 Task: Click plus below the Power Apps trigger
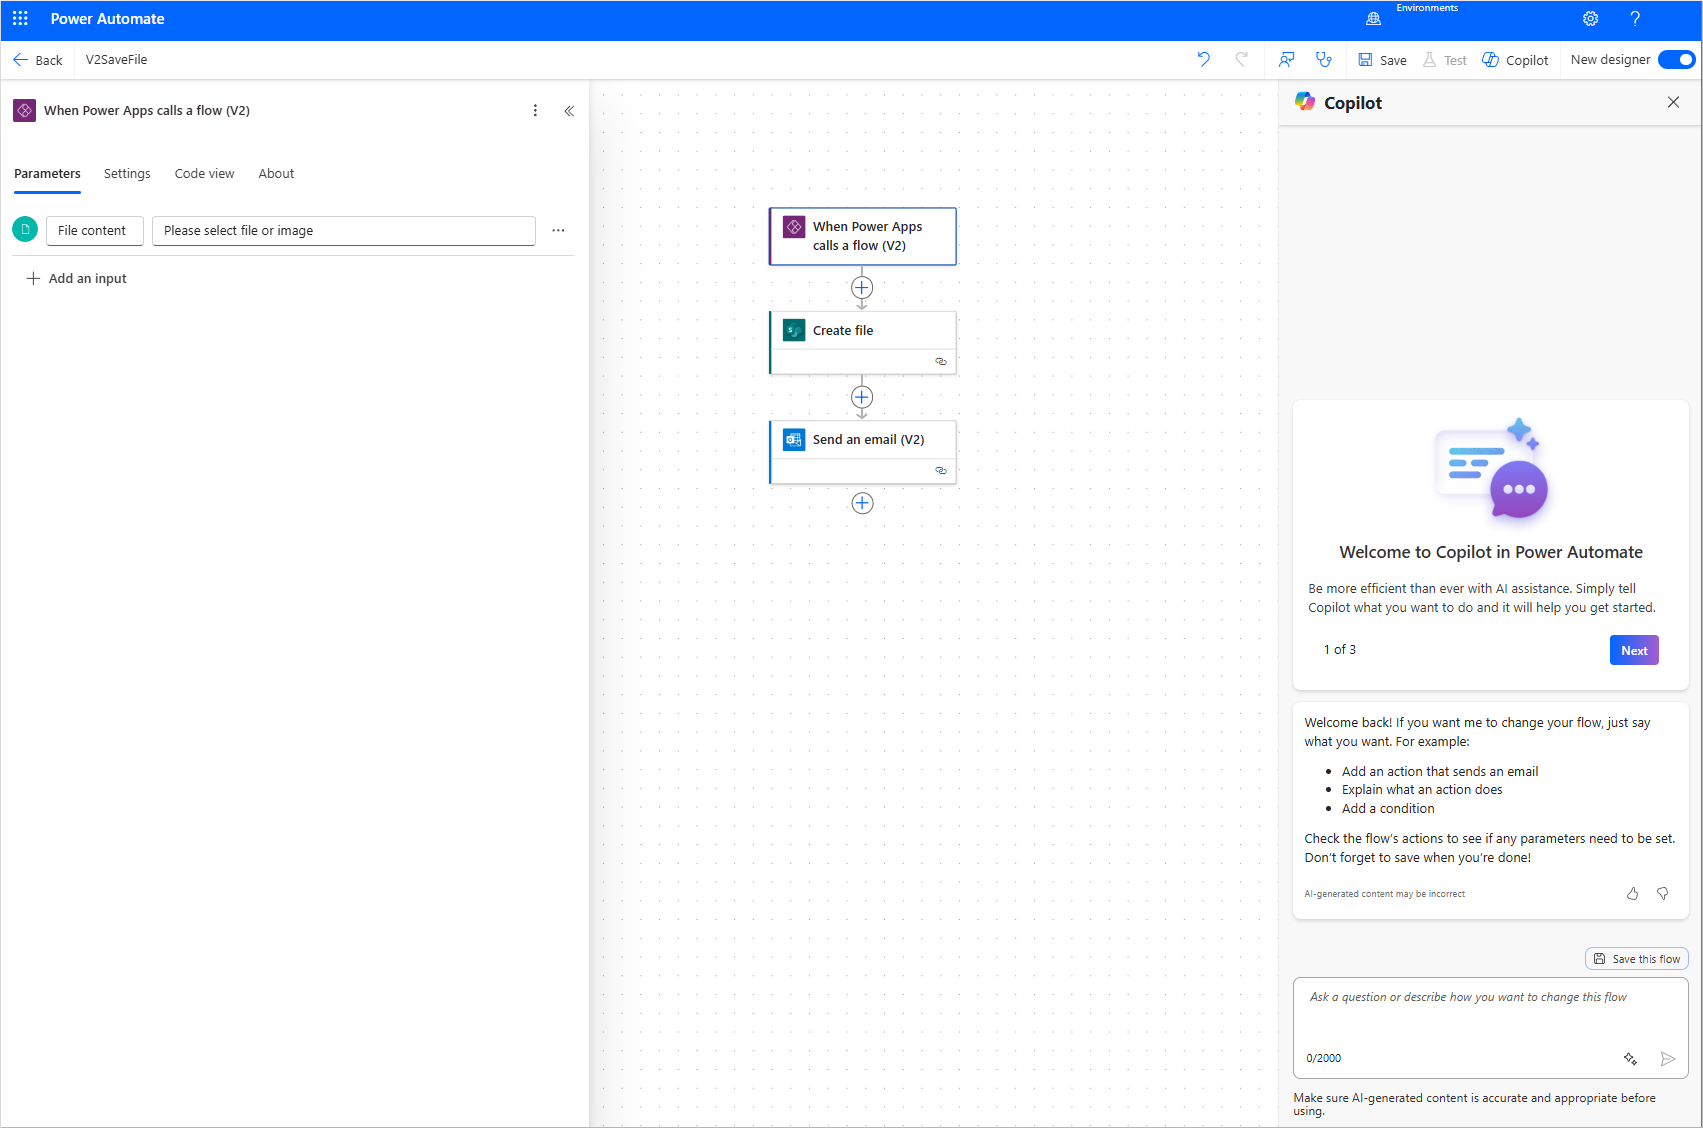(x=862, y=288)
